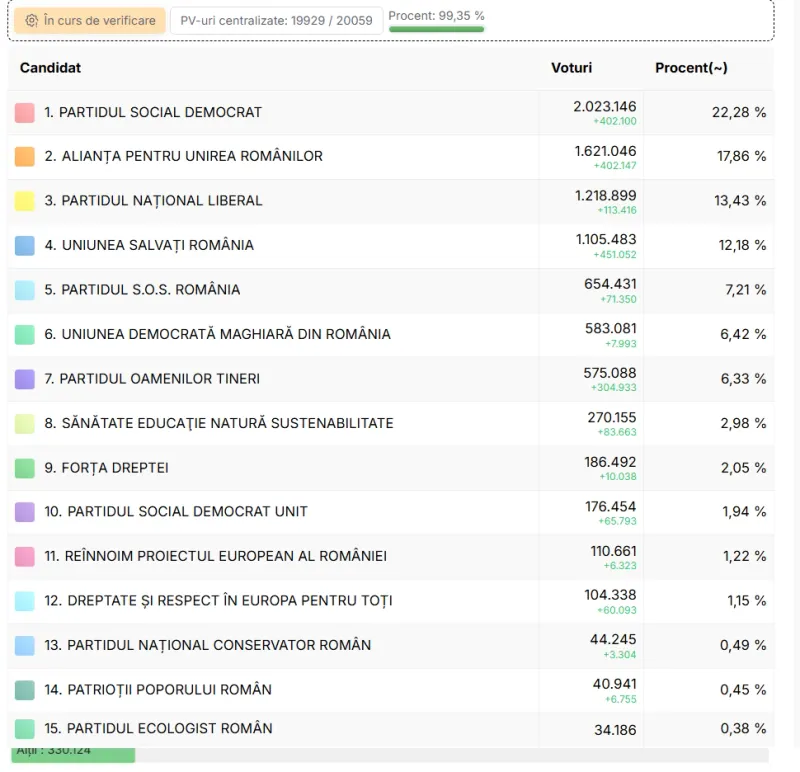Click the percentage 0,38 %
This screenshot has width=800, height=772.
[x=743, y=728]
